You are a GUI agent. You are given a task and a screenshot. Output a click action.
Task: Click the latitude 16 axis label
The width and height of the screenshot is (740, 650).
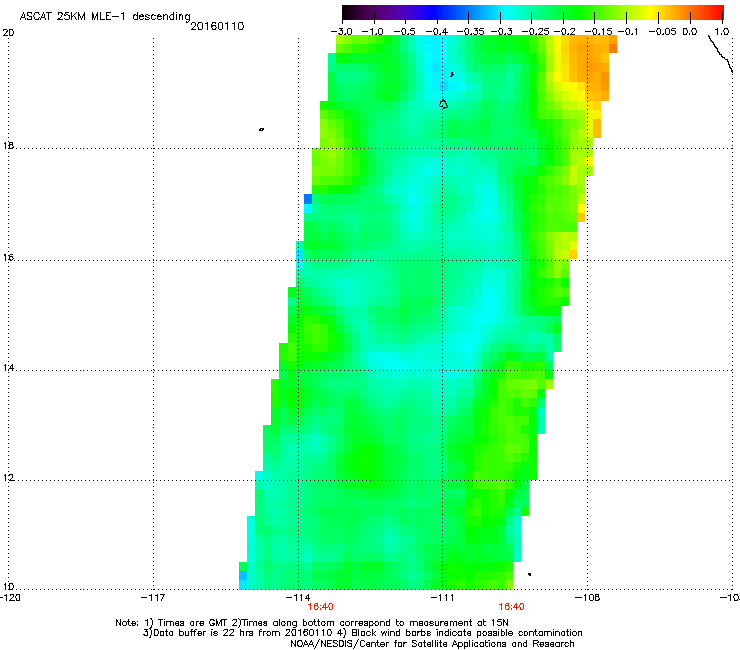click(x=8, y=257)
